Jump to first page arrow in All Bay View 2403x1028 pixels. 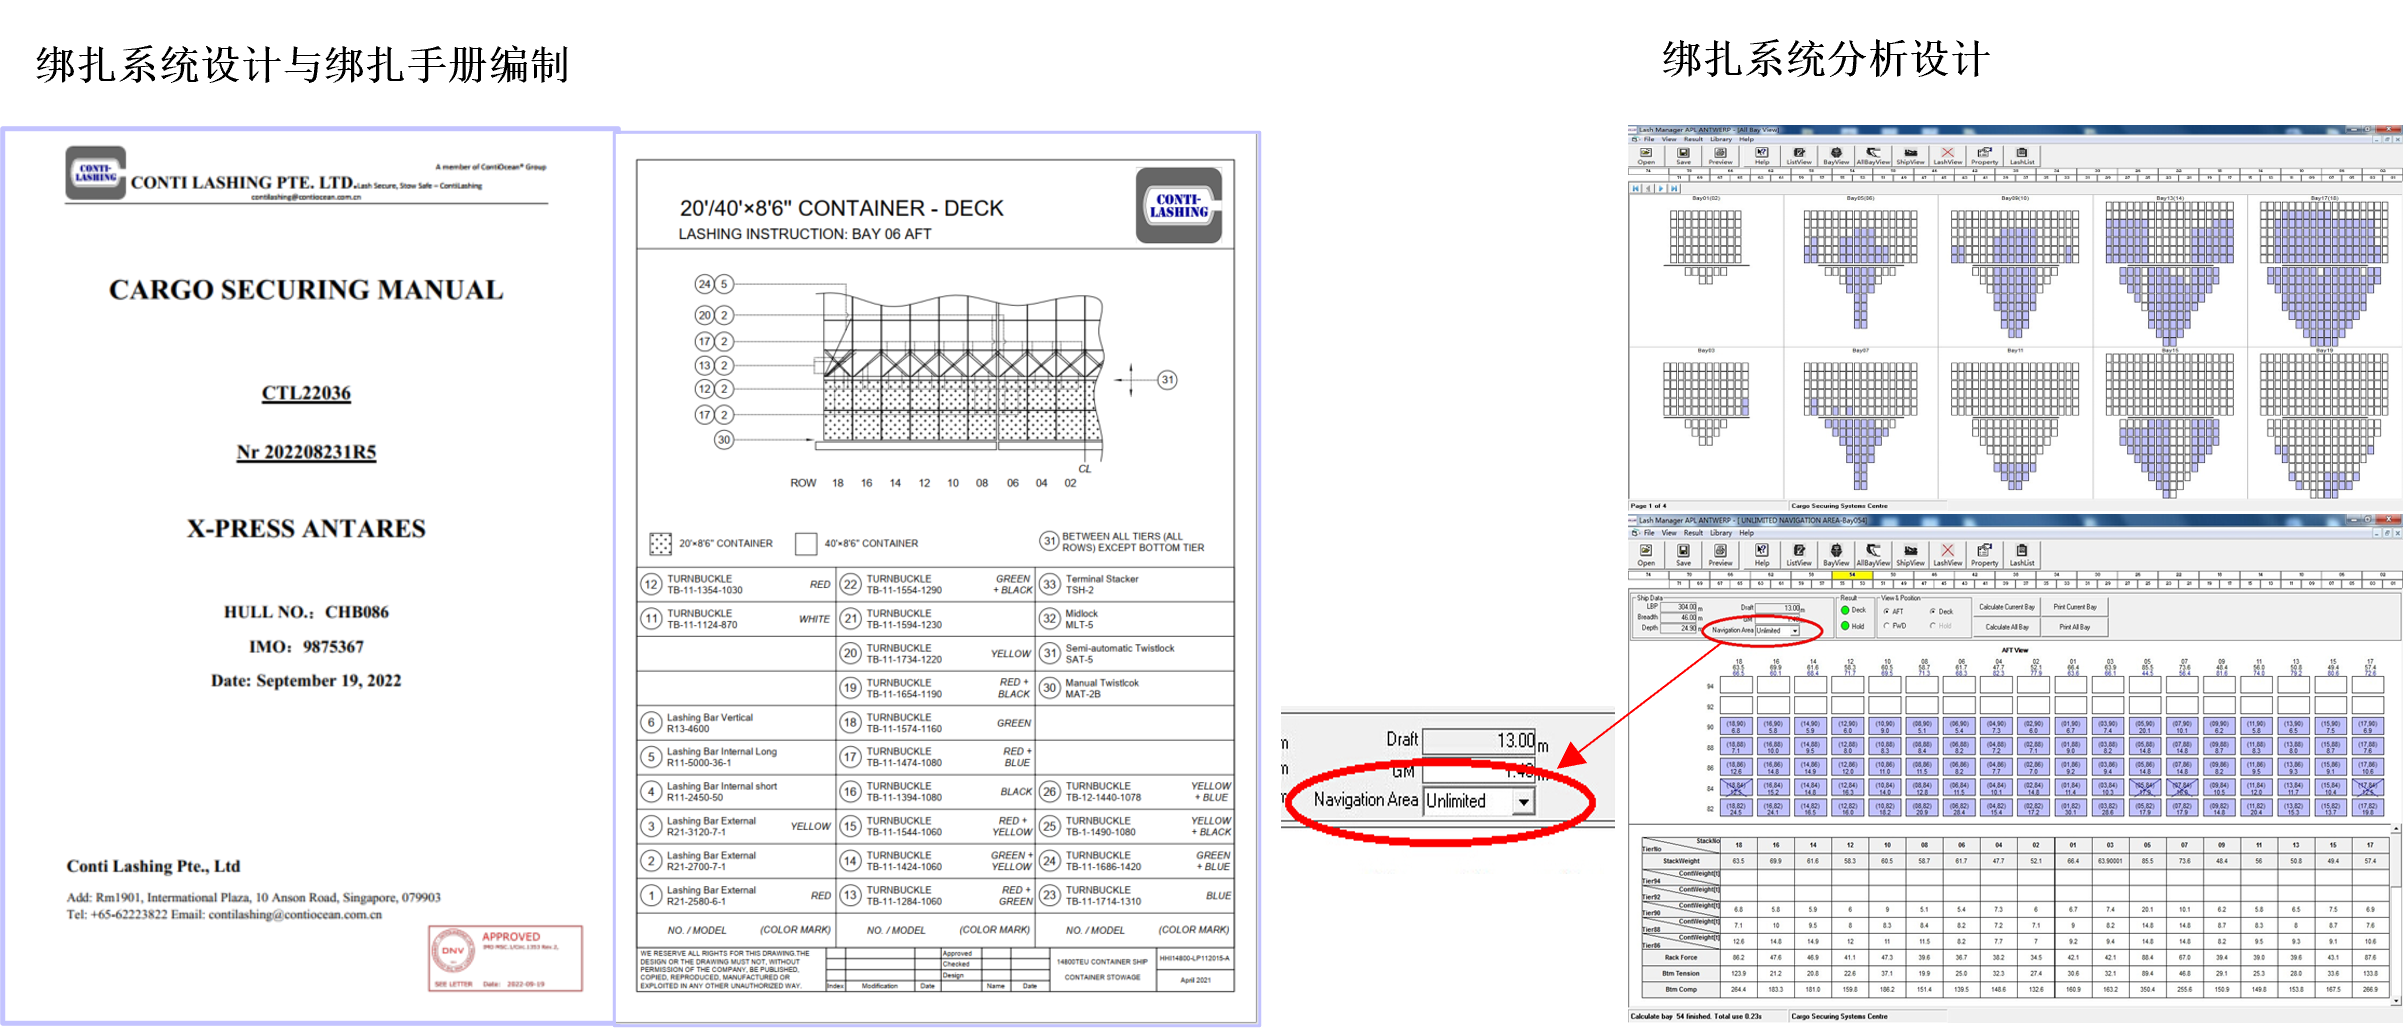tap(1637, 188)
